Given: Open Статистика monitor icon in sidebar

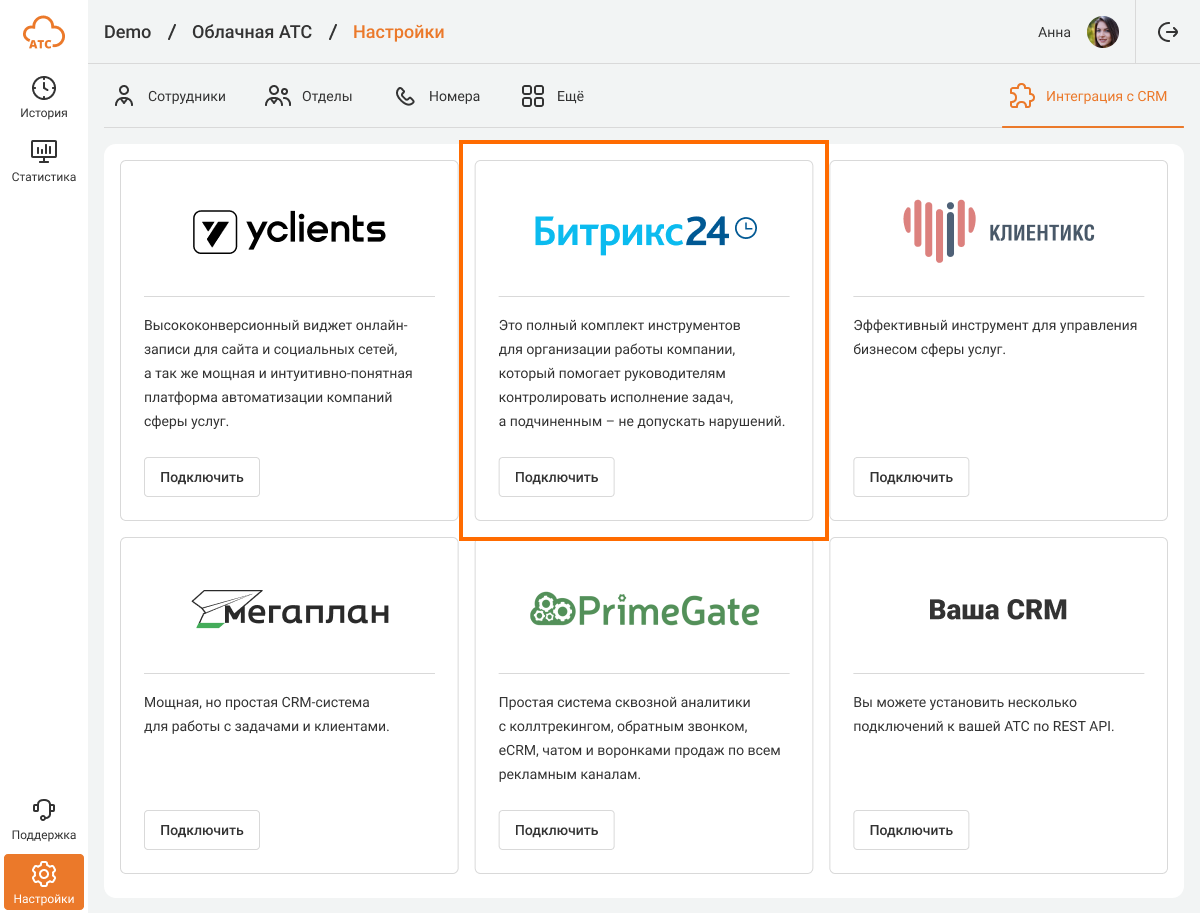Looking at the screenshot, I should point(44,152).
